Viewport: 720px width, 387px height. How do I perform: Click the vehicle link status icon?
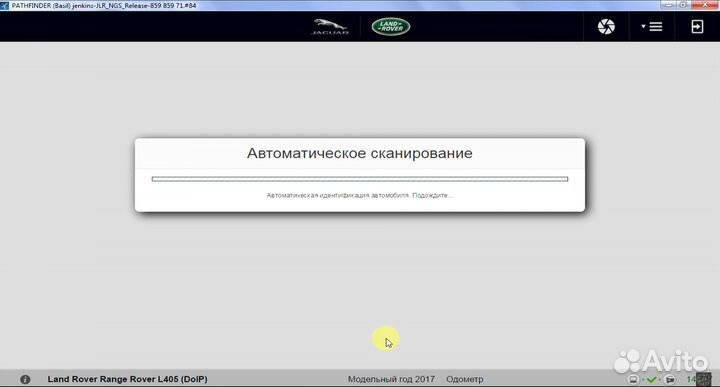pos(670,380)
